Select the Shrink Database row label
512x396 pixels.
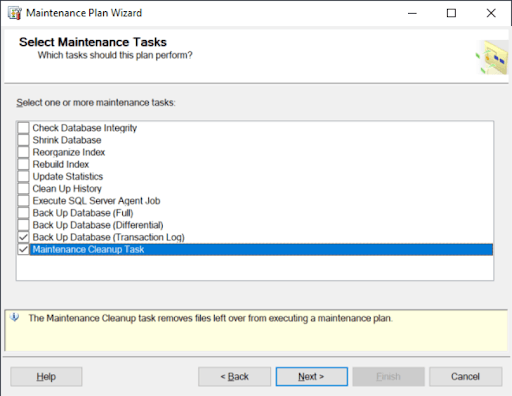coord(67,140)
